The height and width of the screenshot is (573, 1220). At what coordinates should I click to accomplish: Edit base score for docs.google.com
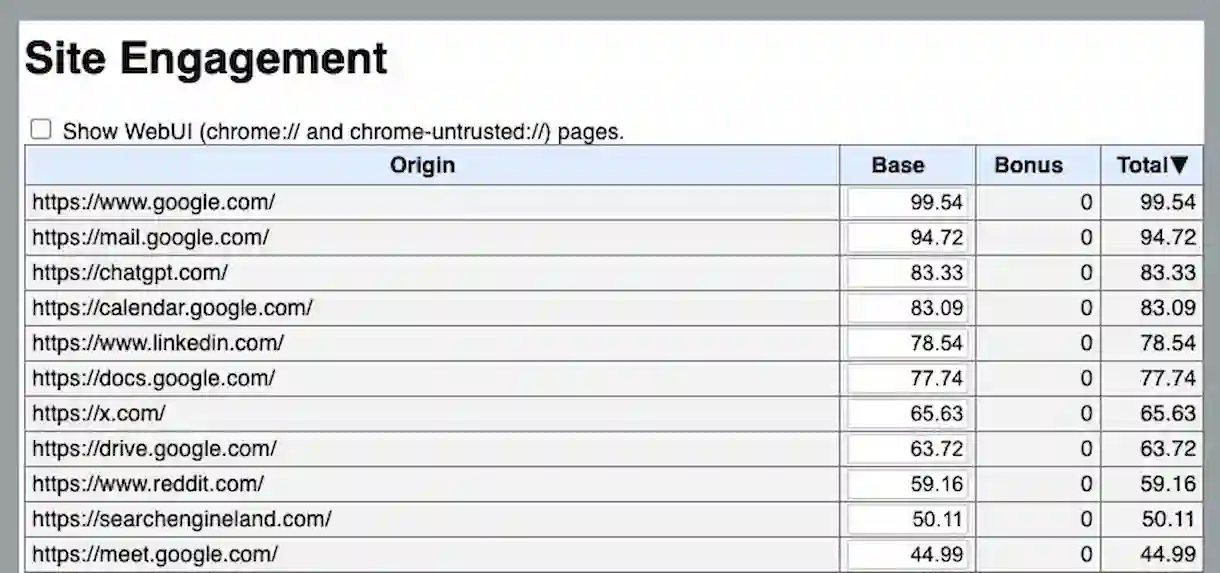(x=907, y=378)
